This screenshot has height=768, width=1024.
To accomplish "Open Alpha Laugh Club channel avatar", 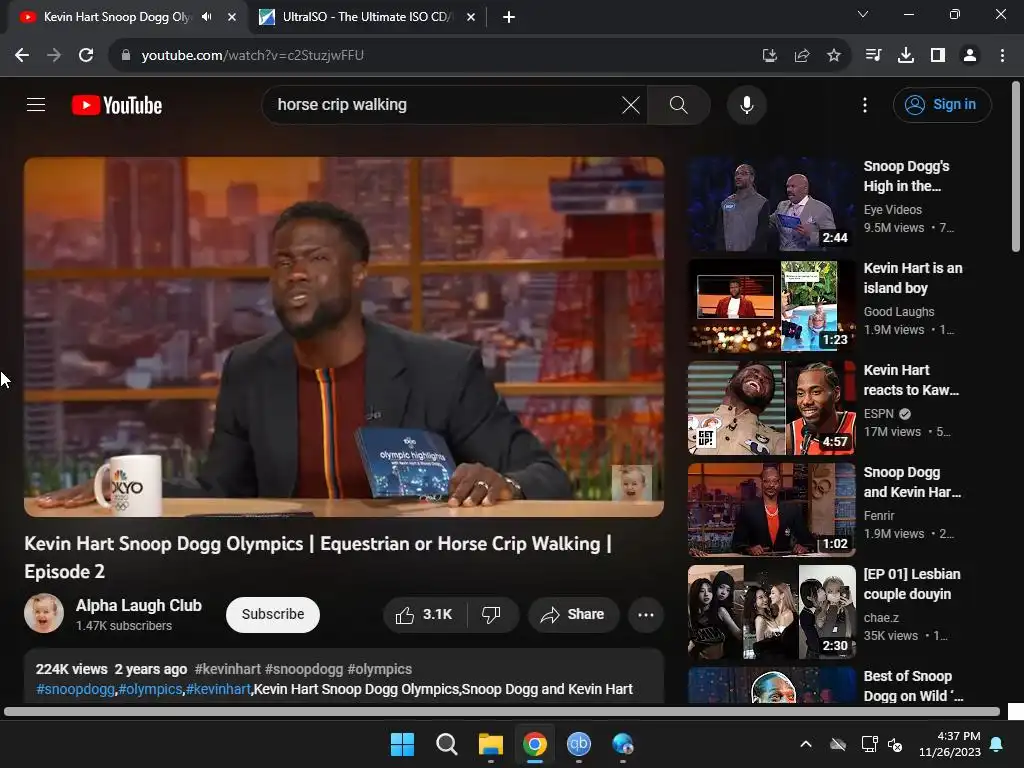I will tap(44, 613).
